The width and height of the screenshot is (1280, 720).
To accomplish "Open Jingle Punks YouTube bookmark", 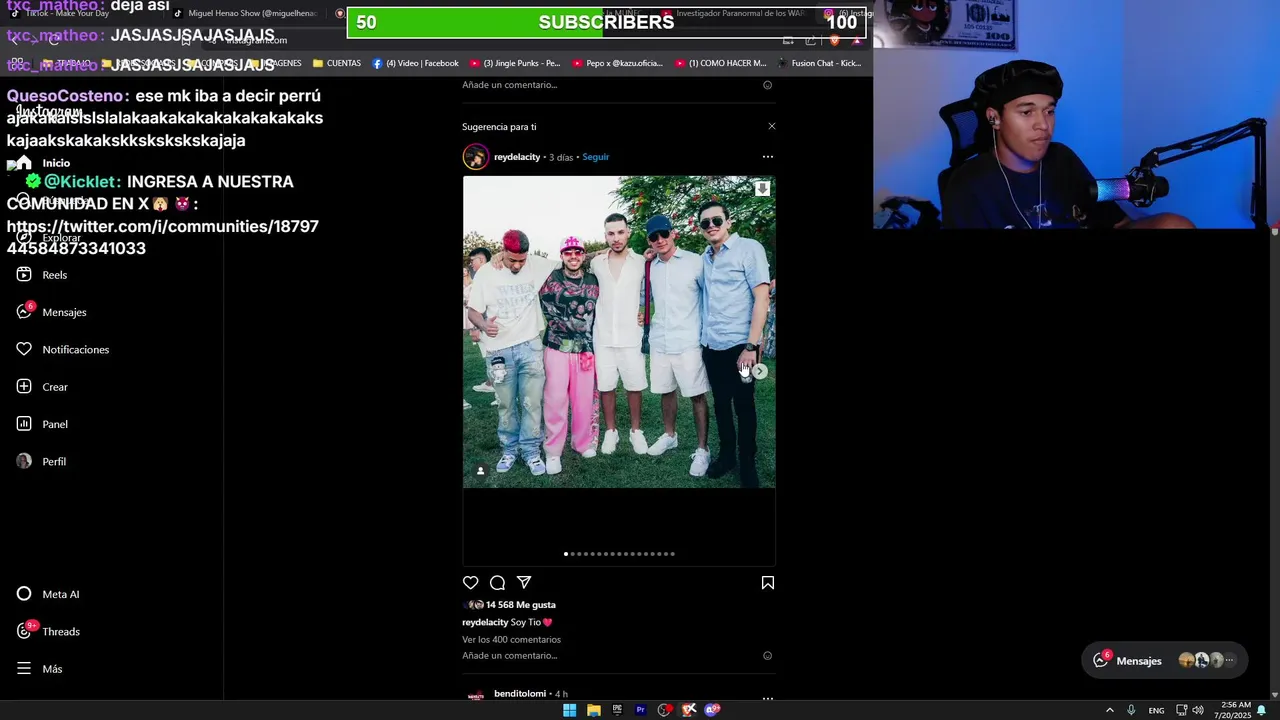I will coord(515,63).
